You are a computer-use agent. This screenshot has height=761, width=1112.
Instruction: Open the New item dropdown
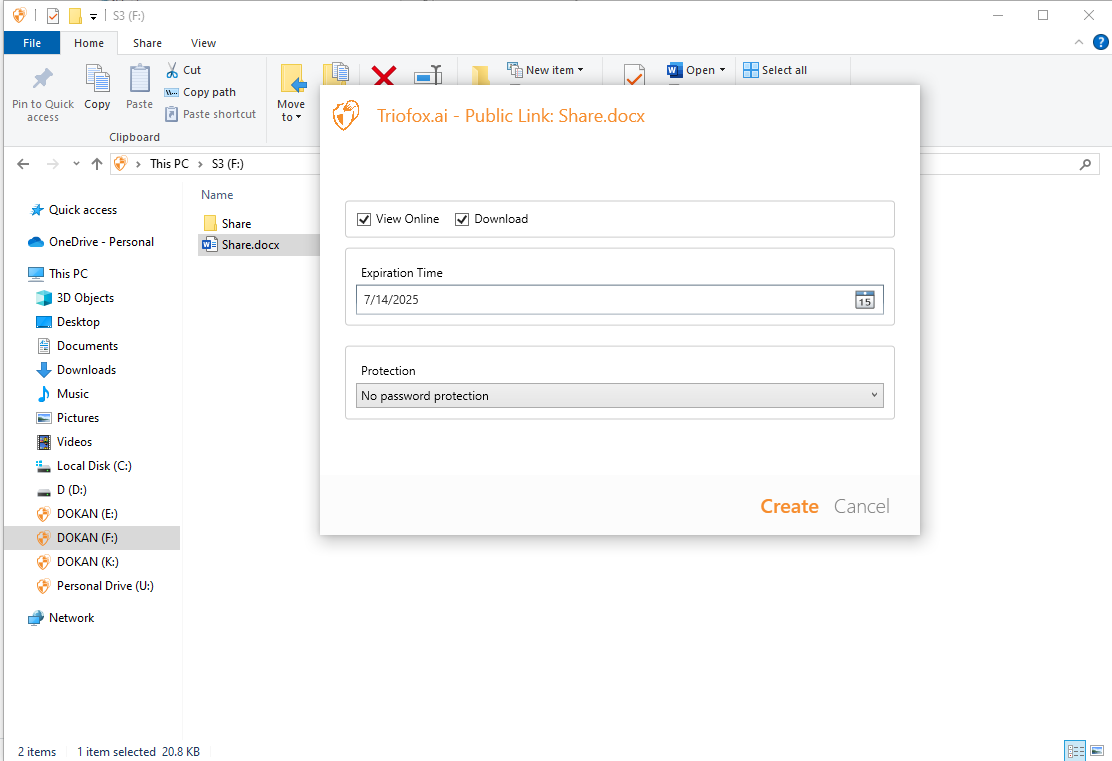click(545, 70)
